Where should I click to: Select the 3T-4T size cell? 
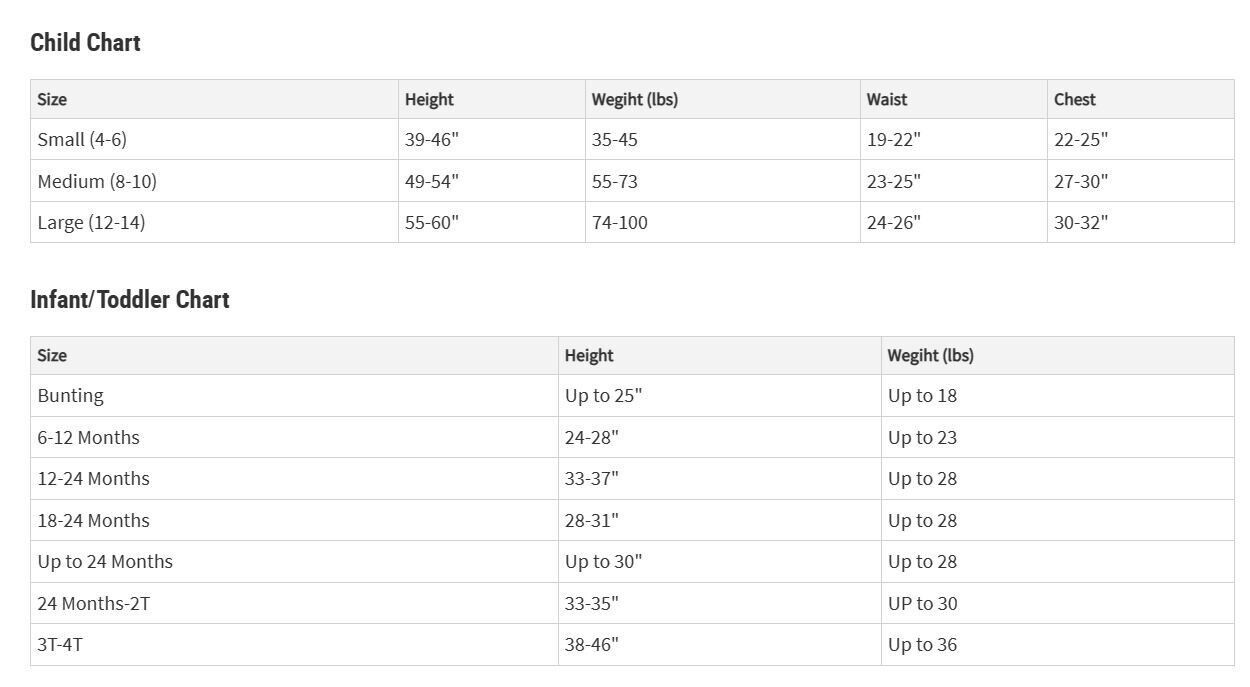click(294, 644)
